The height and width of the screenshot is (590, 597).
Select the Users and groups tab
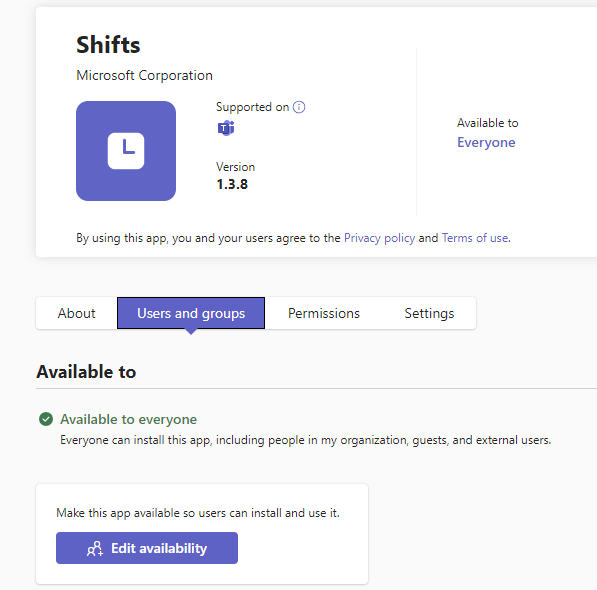[x=191, y=313]
